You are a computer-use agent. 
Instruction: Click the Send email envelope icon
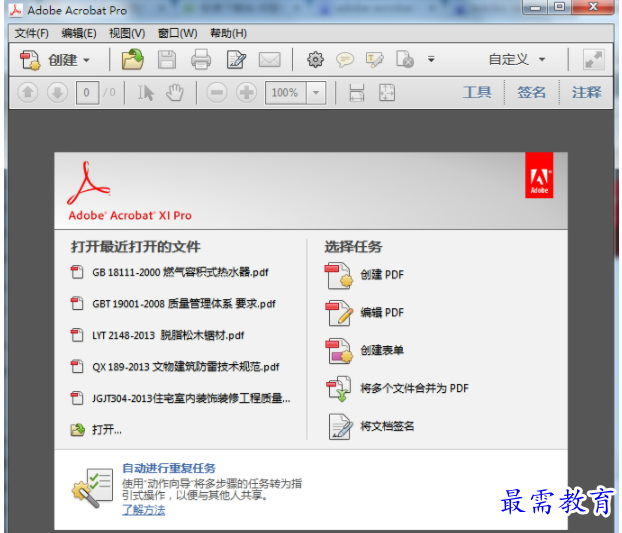tap(270, 60)
